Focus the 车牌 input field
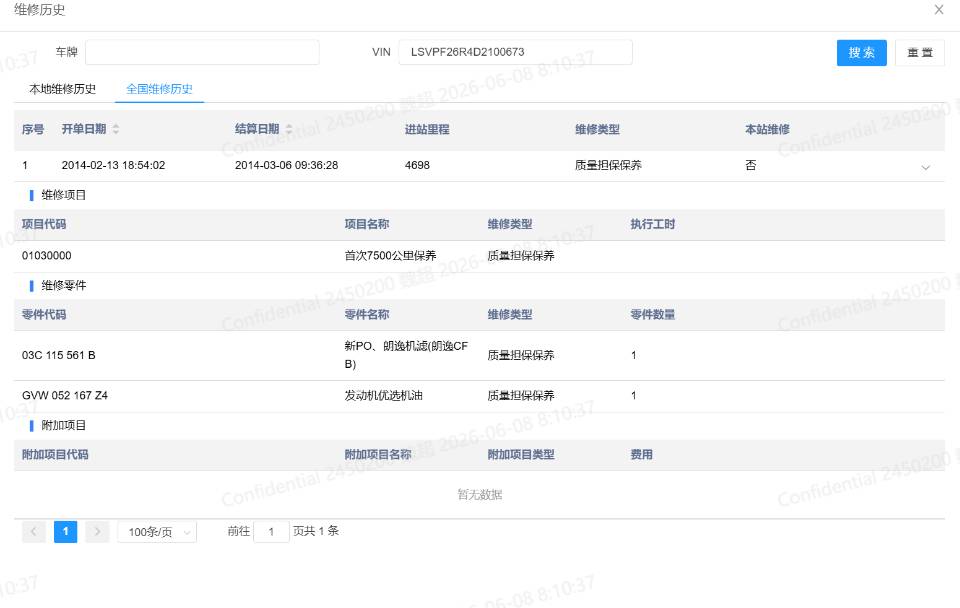 [x=202, y=52]
